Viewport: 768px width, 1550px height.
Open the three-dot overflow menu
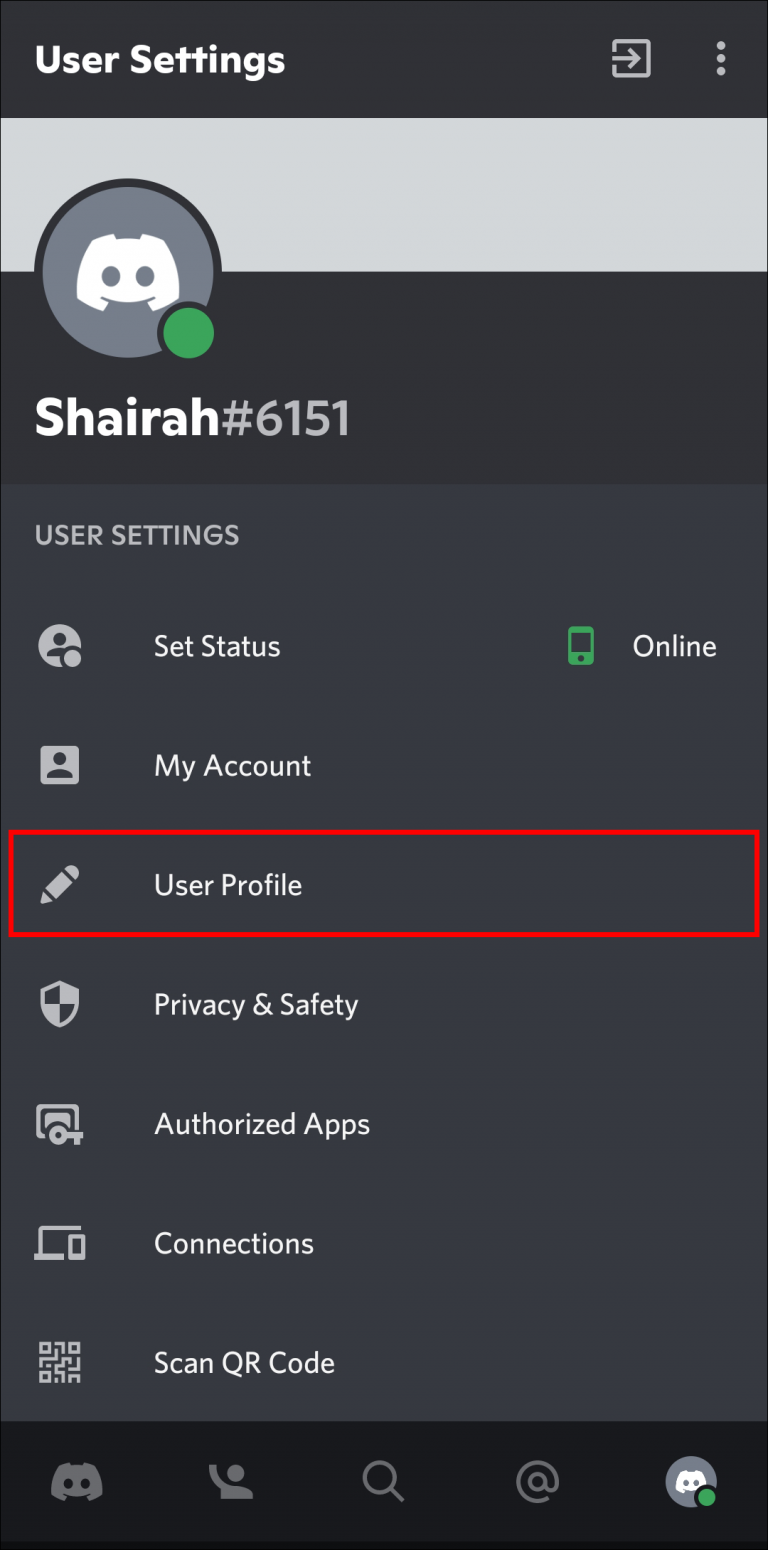coord(721,59)
